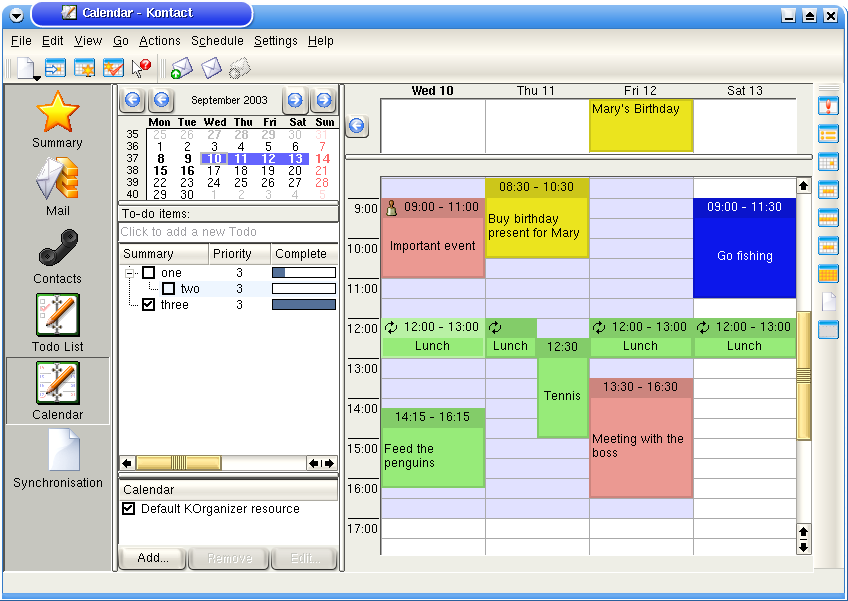This screenshot has height=601, width=848.
Task: Click the send mail icon with green arrow
Action: [181, 68]
